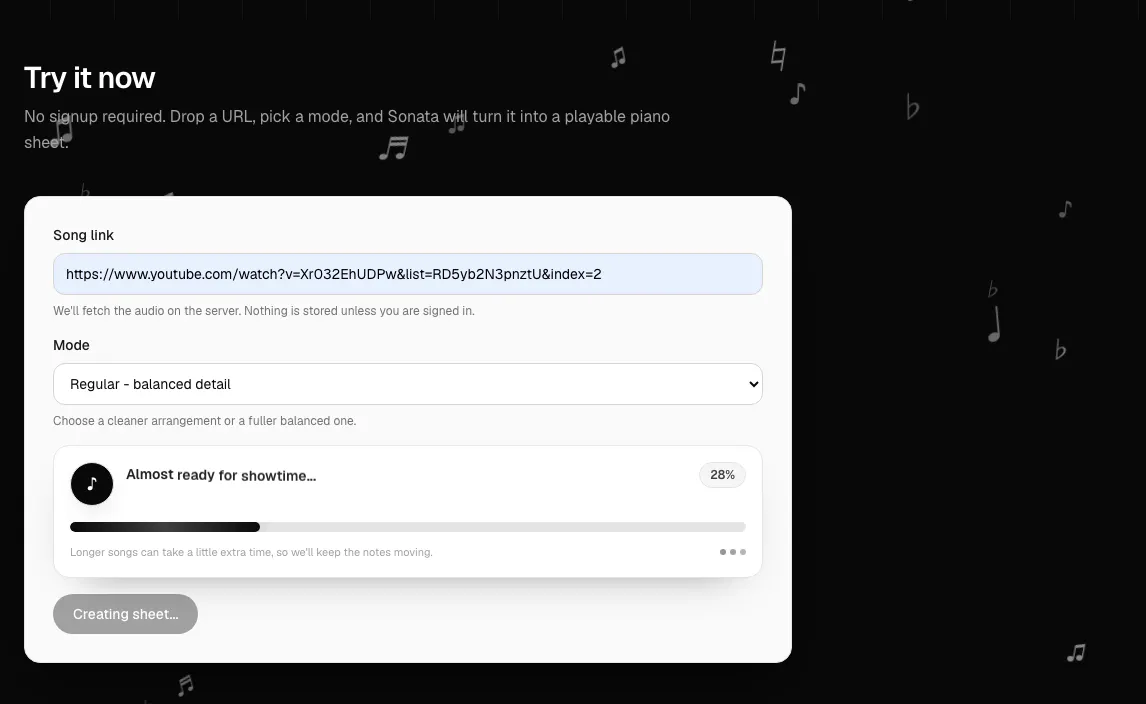Click the "No signup required" description paragraph
This screenshot has width=1146, height=704.
point(347,129)
